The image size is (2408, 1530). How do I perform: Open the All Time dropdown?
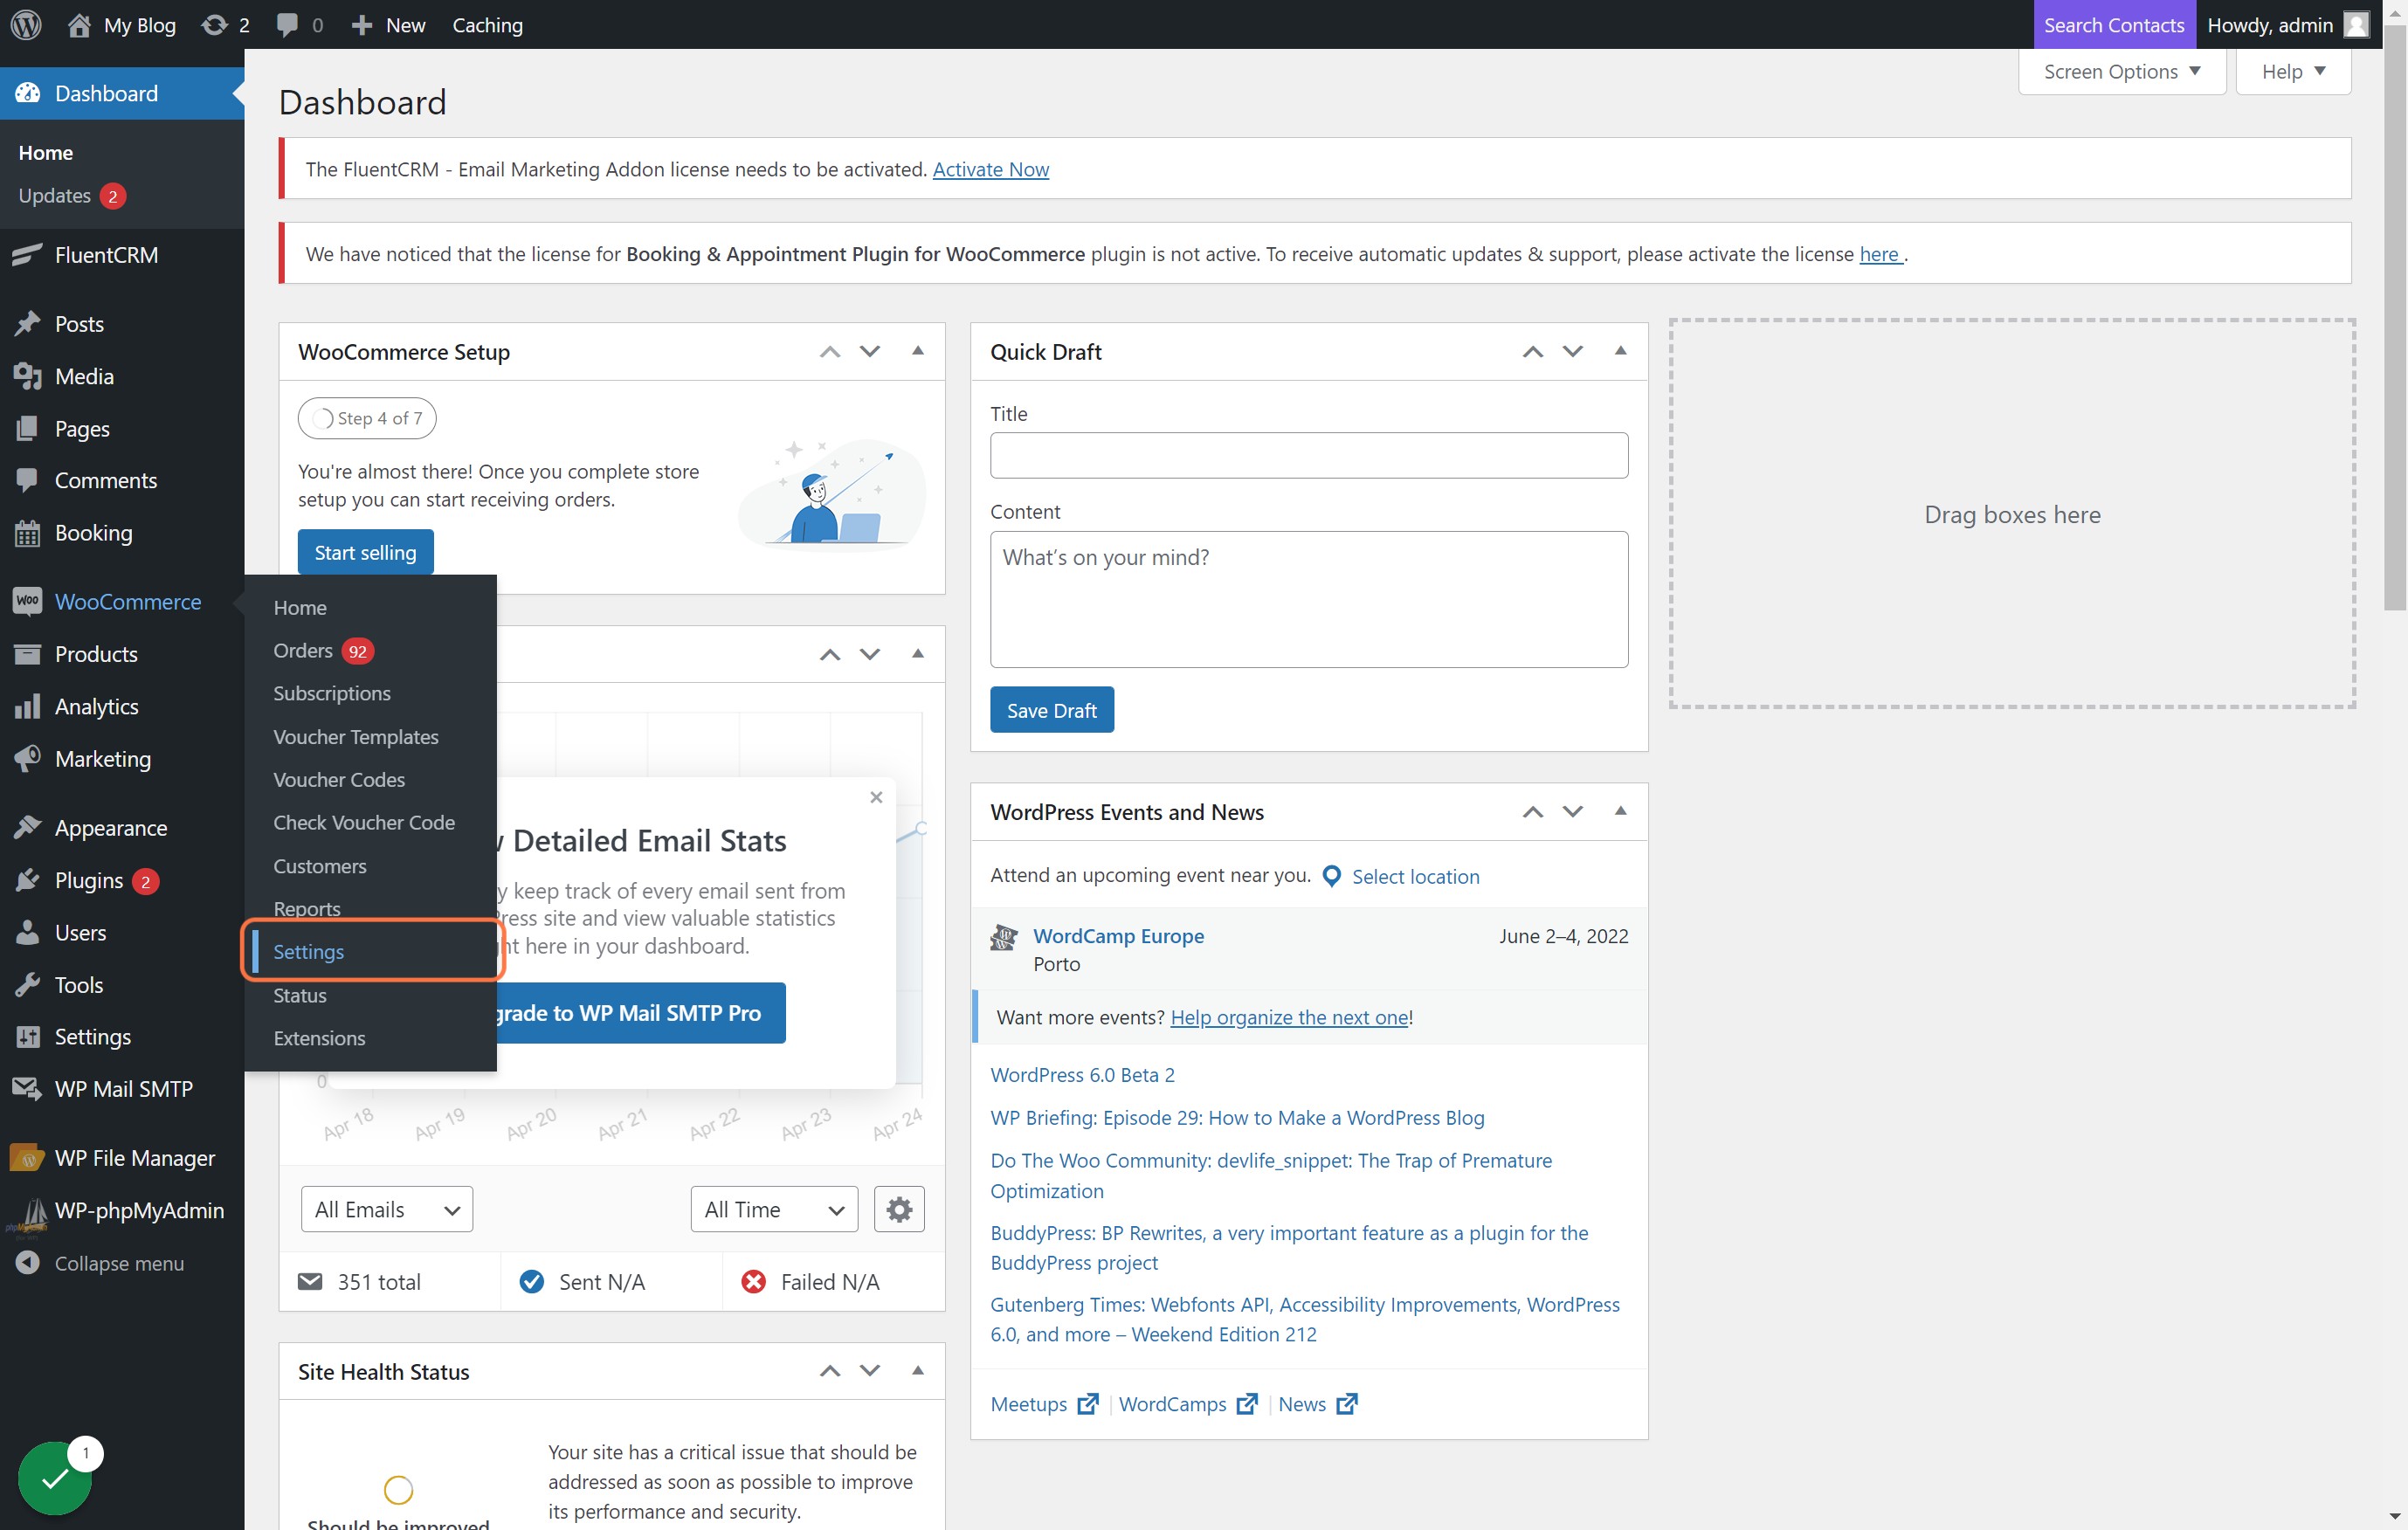(x=774, y=1210)
